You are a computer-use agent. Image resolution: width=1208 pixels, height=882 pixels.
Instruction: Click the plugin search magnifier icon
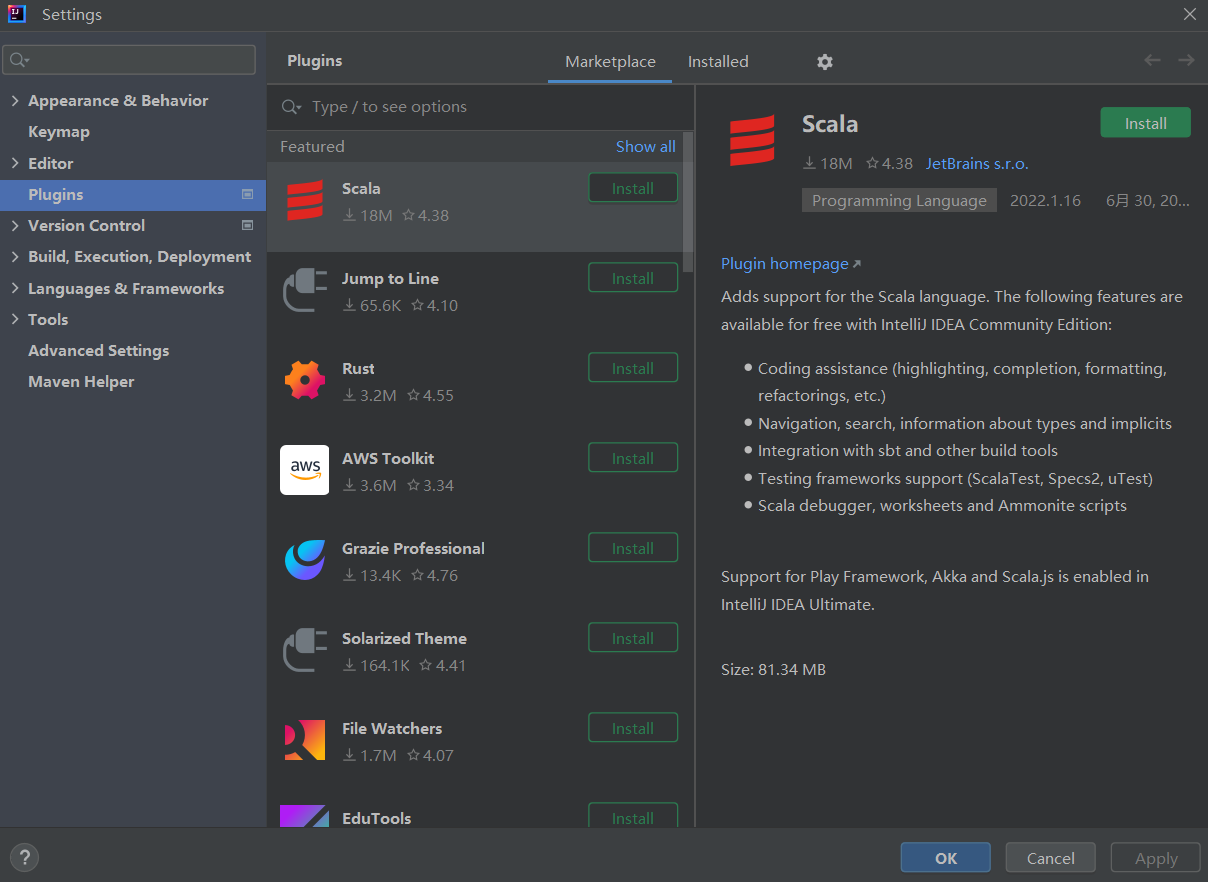tap(292, 107)
